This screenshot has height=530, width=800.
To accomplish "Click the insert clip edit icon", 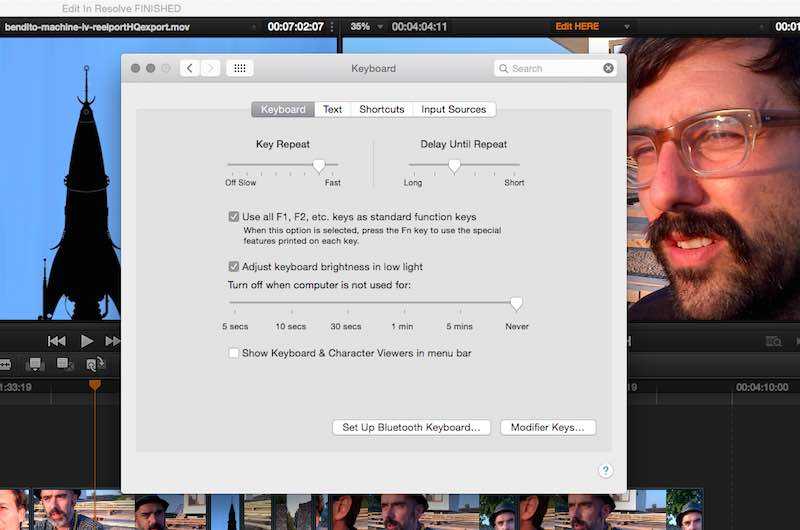I will tap(35, 364).
